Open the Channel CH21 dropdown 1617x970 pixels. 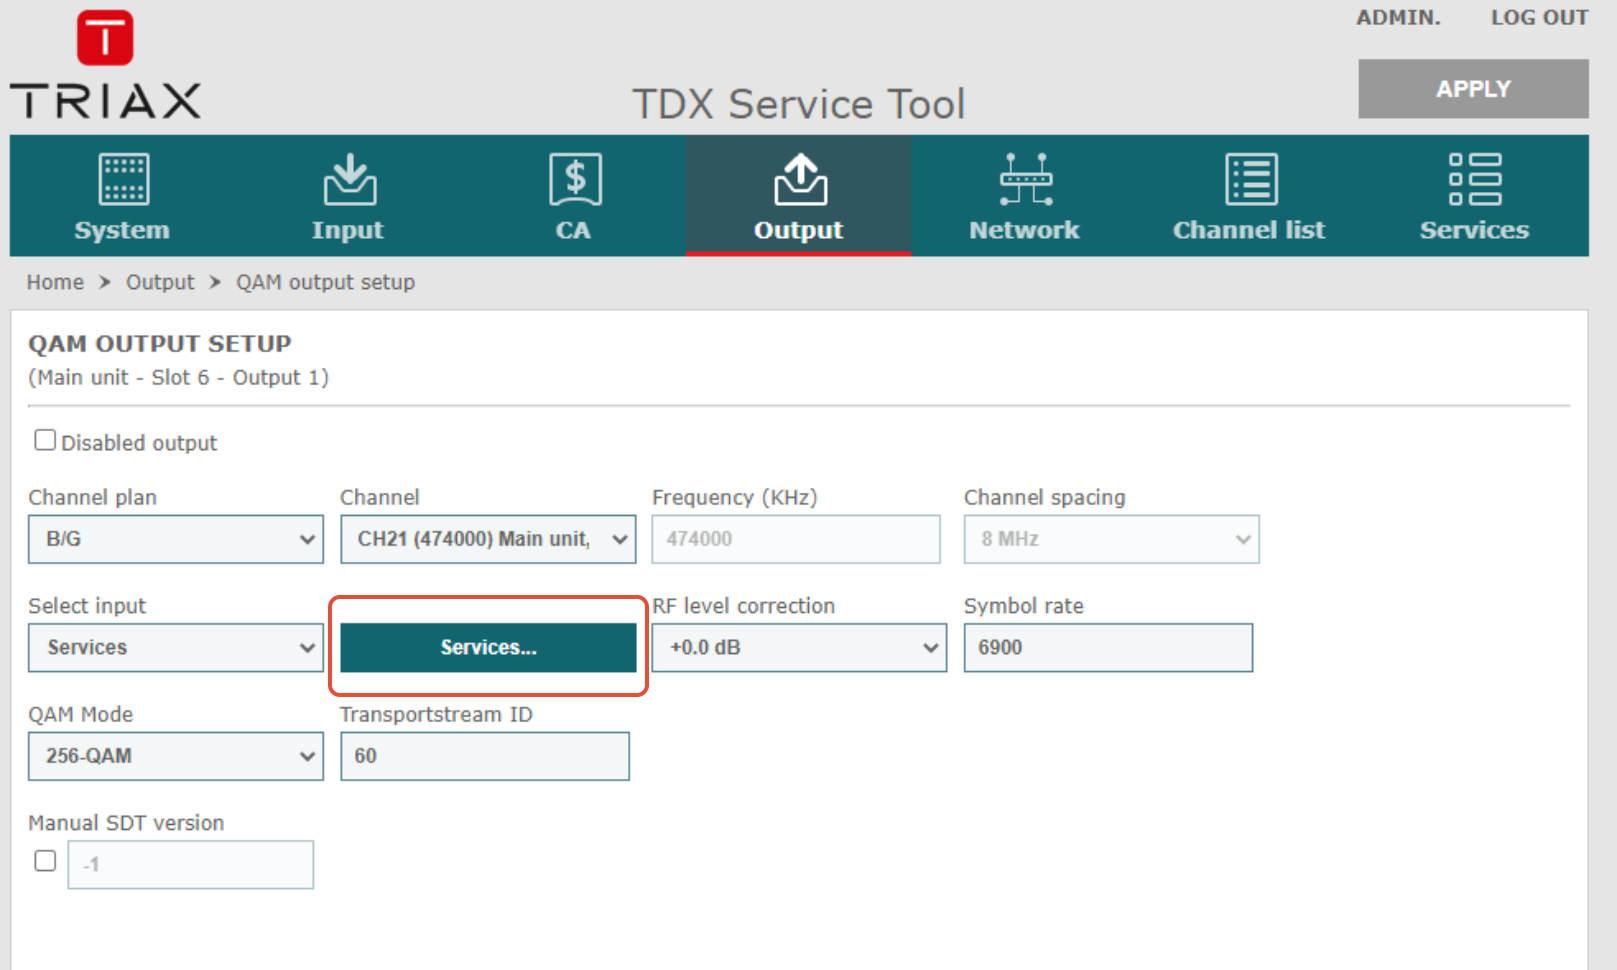tap(488, 539)
